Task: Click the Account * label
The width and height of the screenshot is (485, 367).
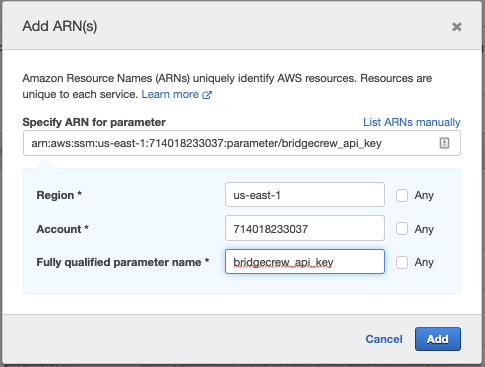Action: tap(62, 229)
